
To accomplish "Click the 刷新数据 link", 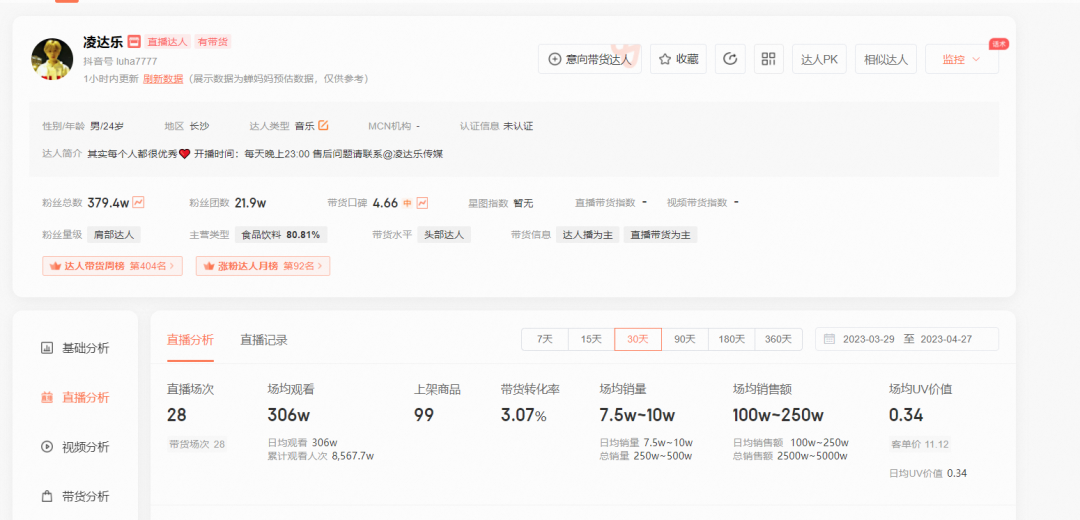I will (163, 78).
